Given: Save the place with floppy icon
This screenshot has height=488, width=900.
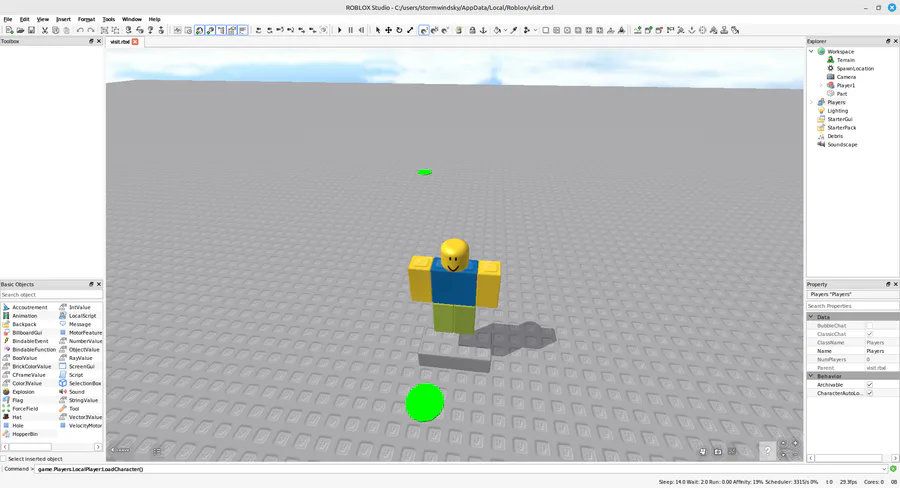Looking at the screenshot, I should pyautogui.click(x=31, y=30).
